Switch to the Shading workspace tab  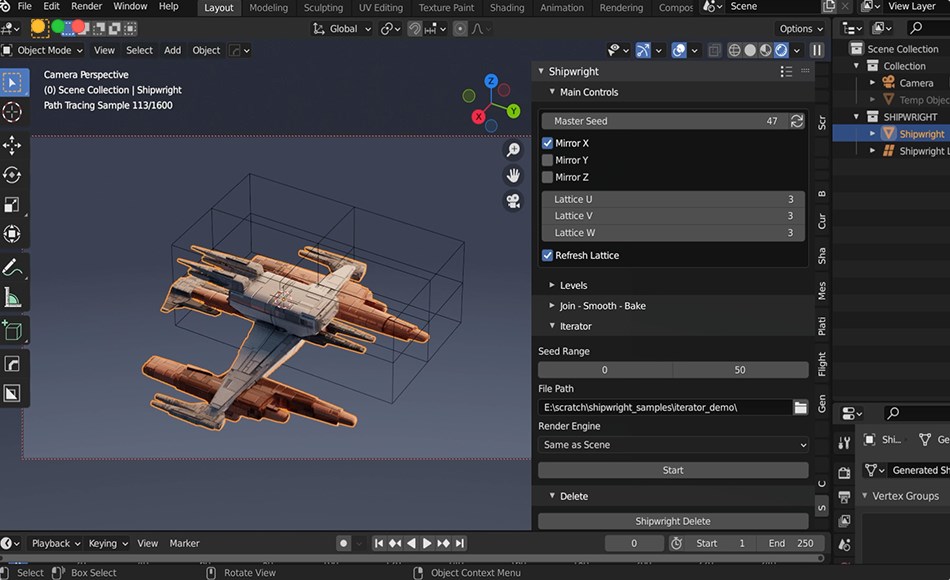point(507,7)
